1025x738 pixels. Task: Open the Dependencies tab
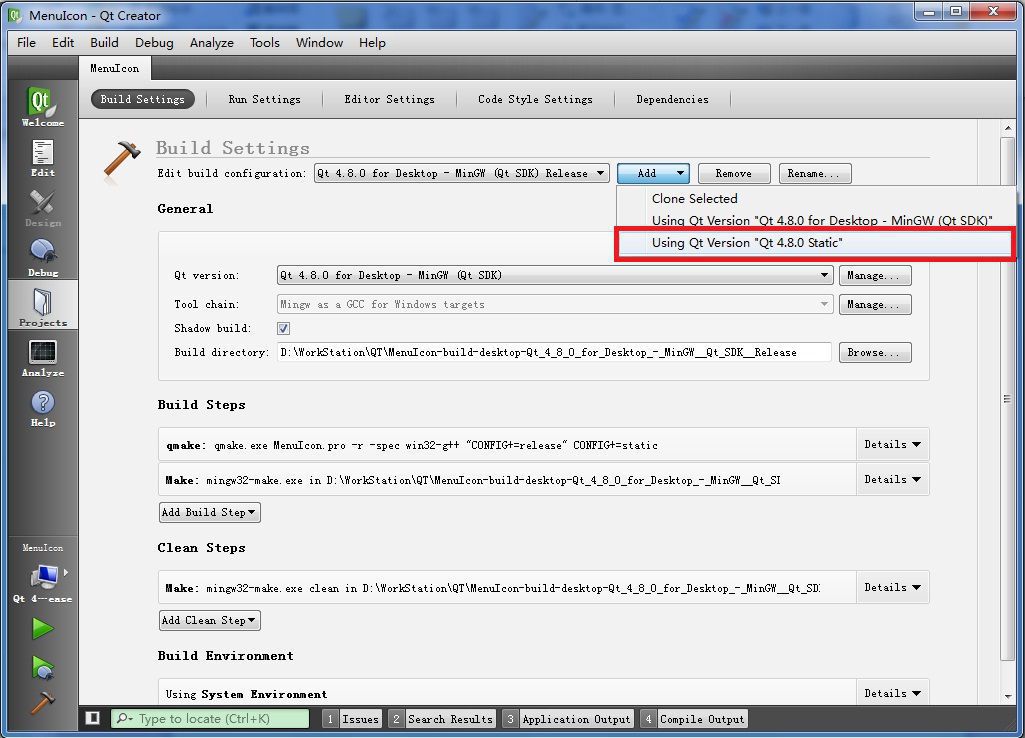[x=673, y=99]
